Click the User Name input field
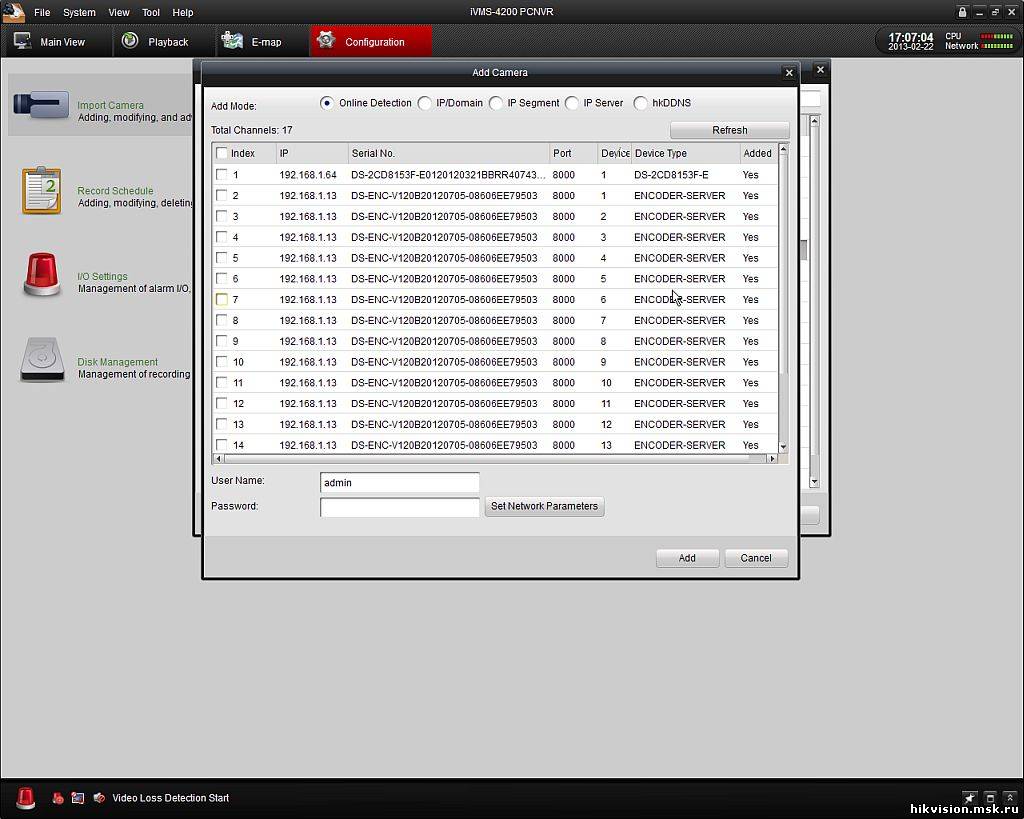Viewport: 1024px width, 819px height. (x=400, y=483)
